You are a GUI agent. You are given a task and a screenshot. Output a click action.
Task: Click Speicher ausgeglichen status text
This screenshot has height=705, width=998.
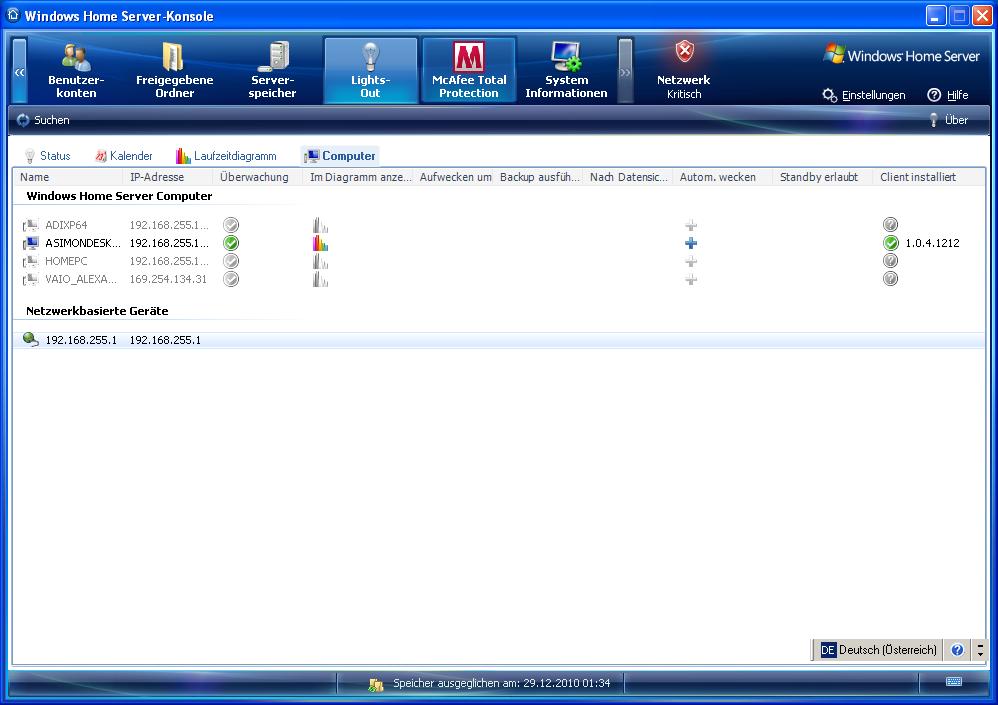coord(502,683)
